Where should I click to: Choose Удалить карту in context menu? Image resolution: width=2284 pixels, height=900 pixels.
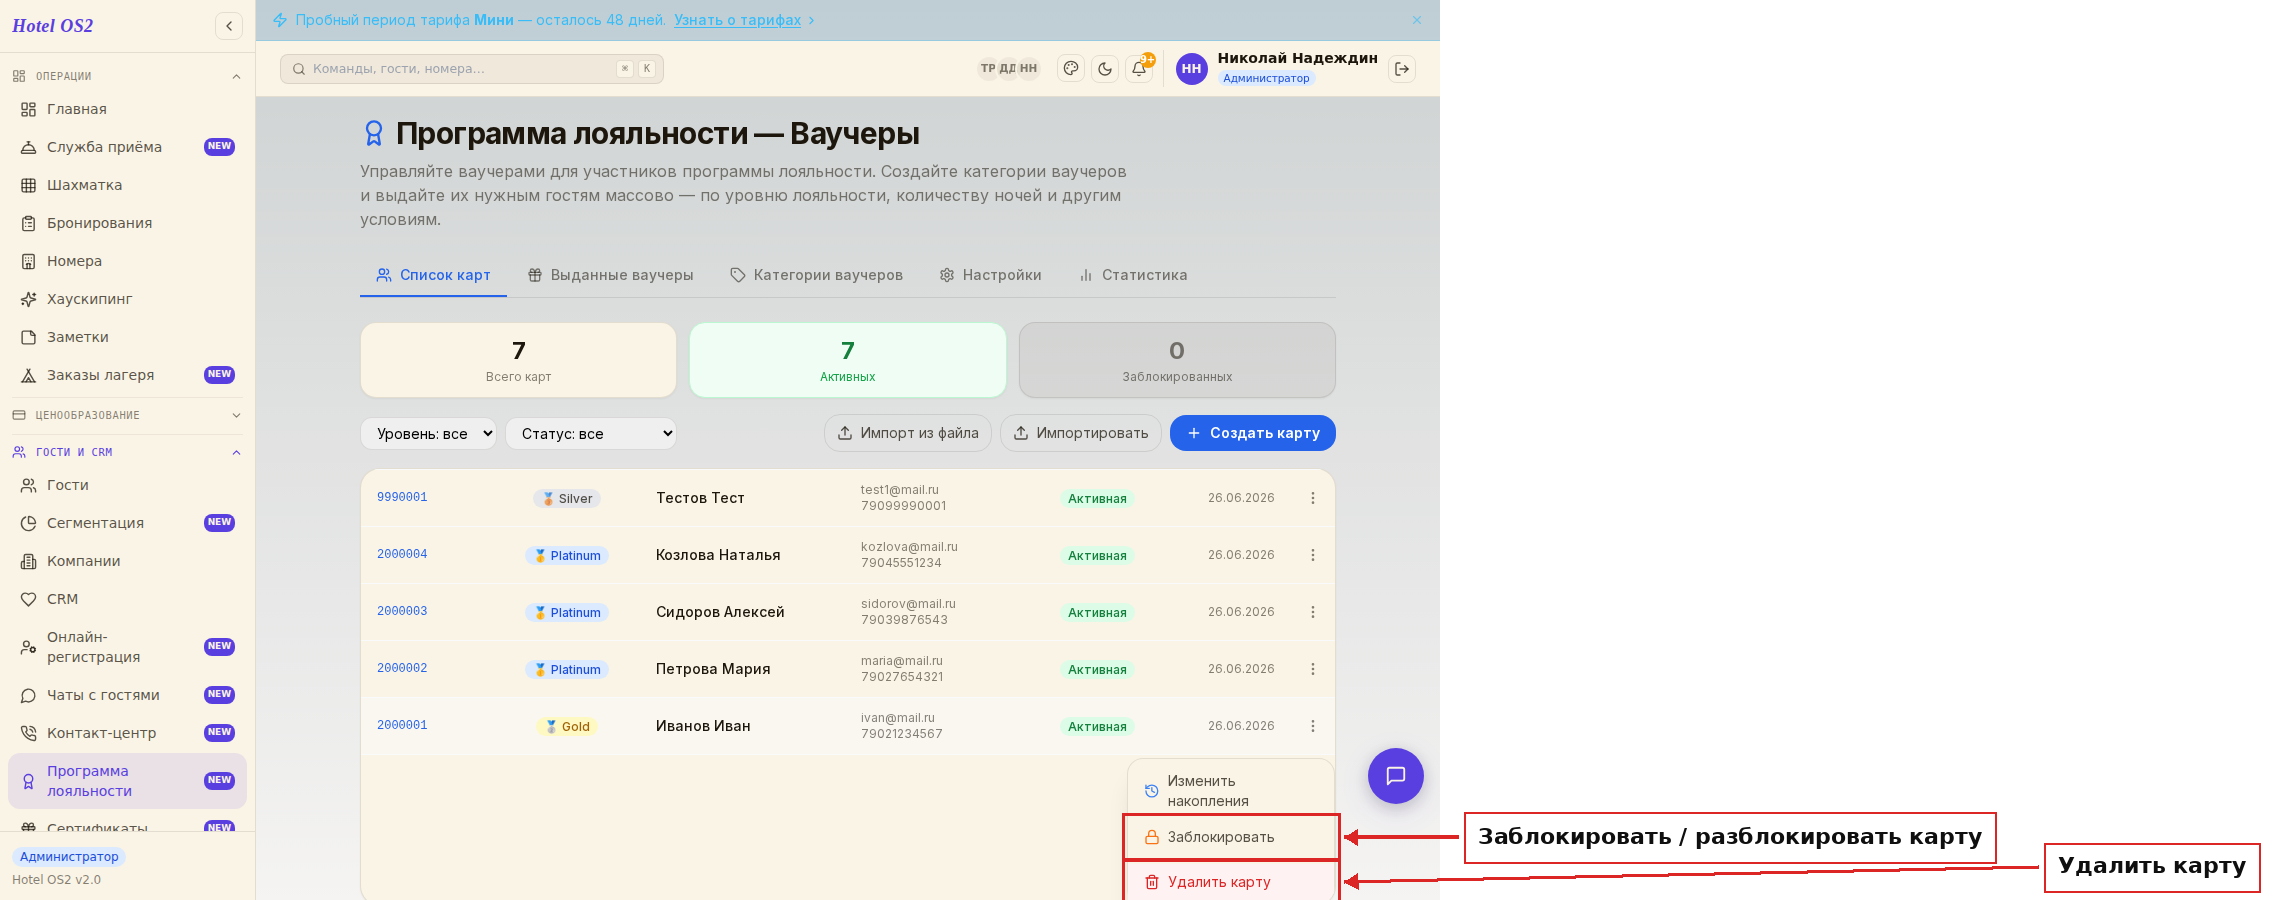tap(1231, 882)
